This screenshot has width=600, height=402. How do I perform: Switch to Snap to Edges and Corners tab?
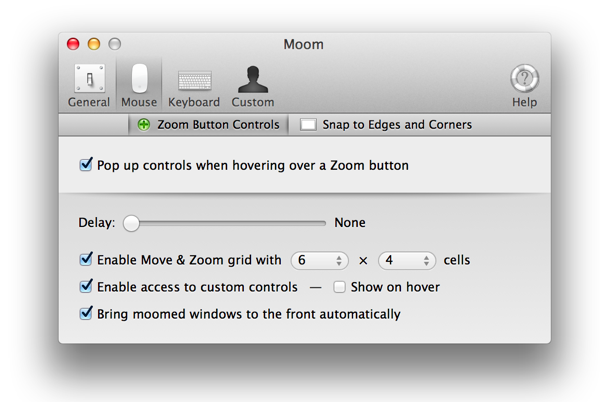click(x=386, y=125)
